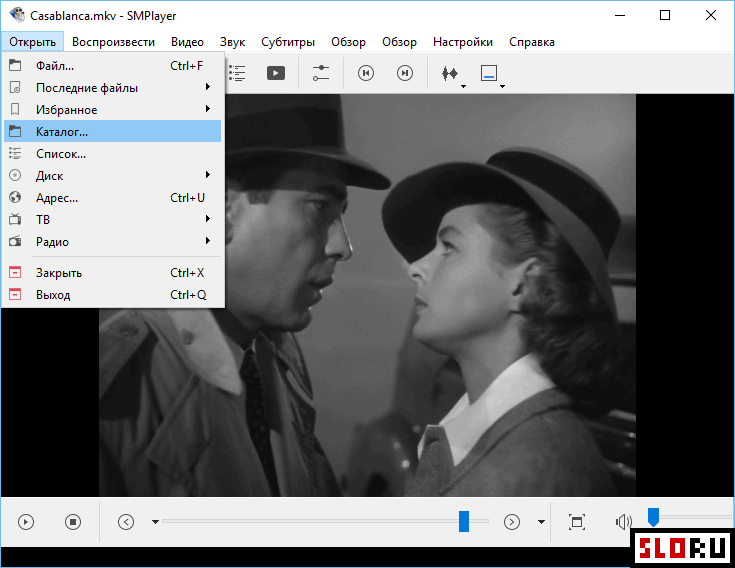Click the folder icon beside Файл...
This screenshot has height=568, width=735.
[x=15, y=65]
